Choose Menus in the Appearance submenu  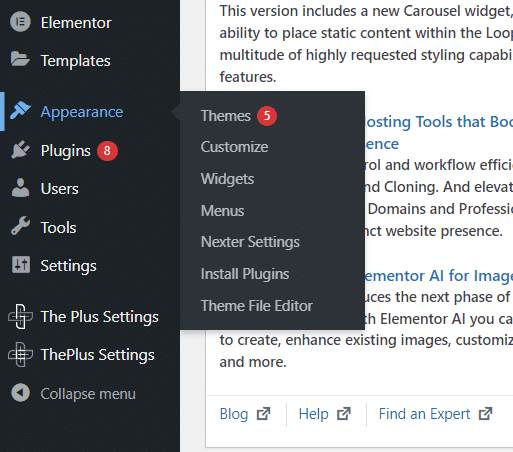click(x=222, y=211)
